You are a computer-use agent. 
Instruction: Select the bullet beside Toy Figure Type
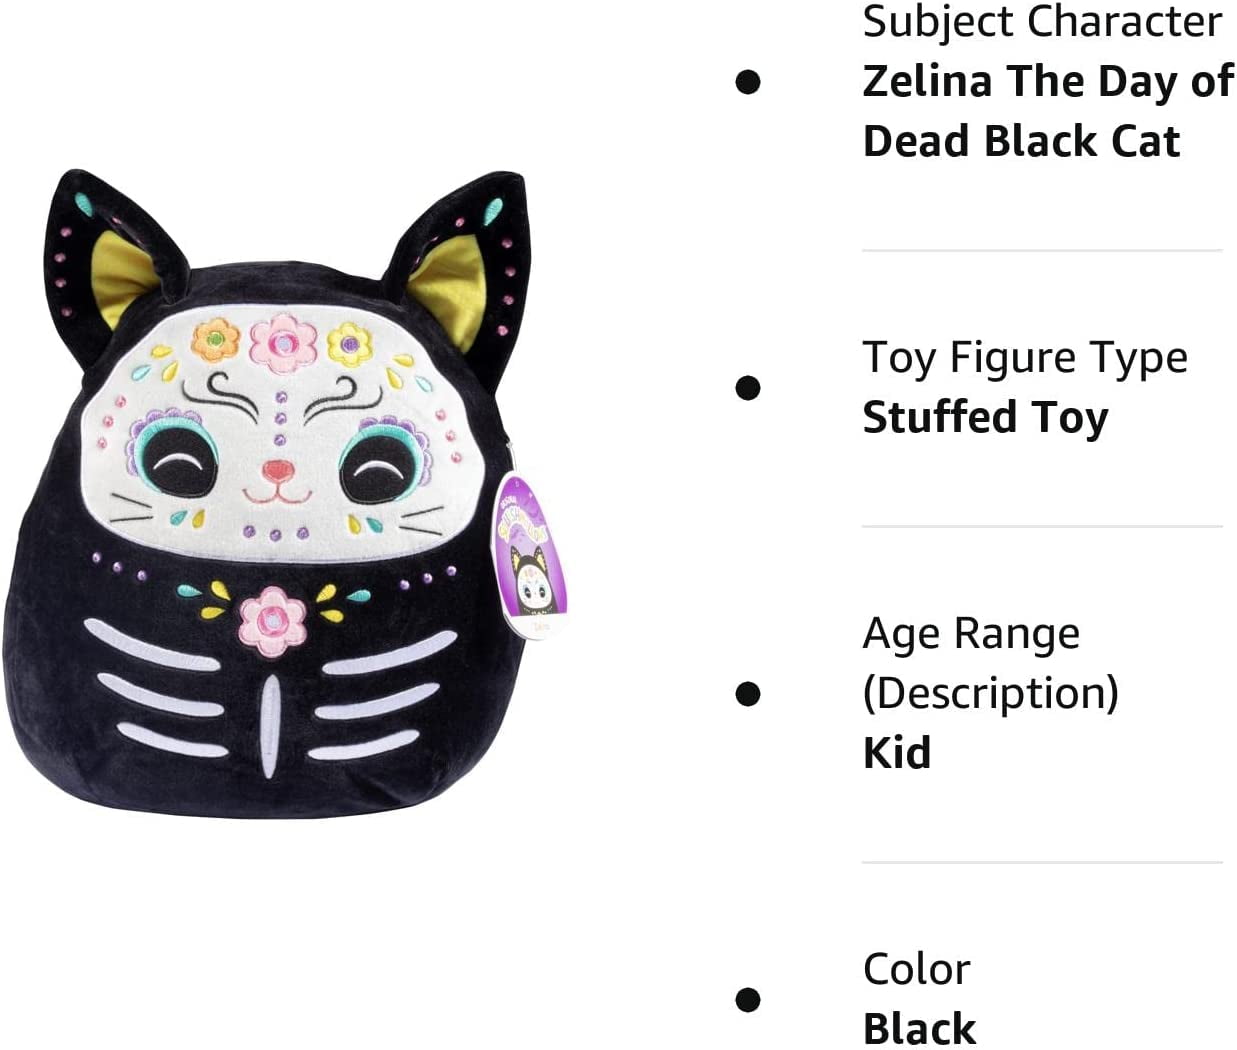(x=748, y=388)
